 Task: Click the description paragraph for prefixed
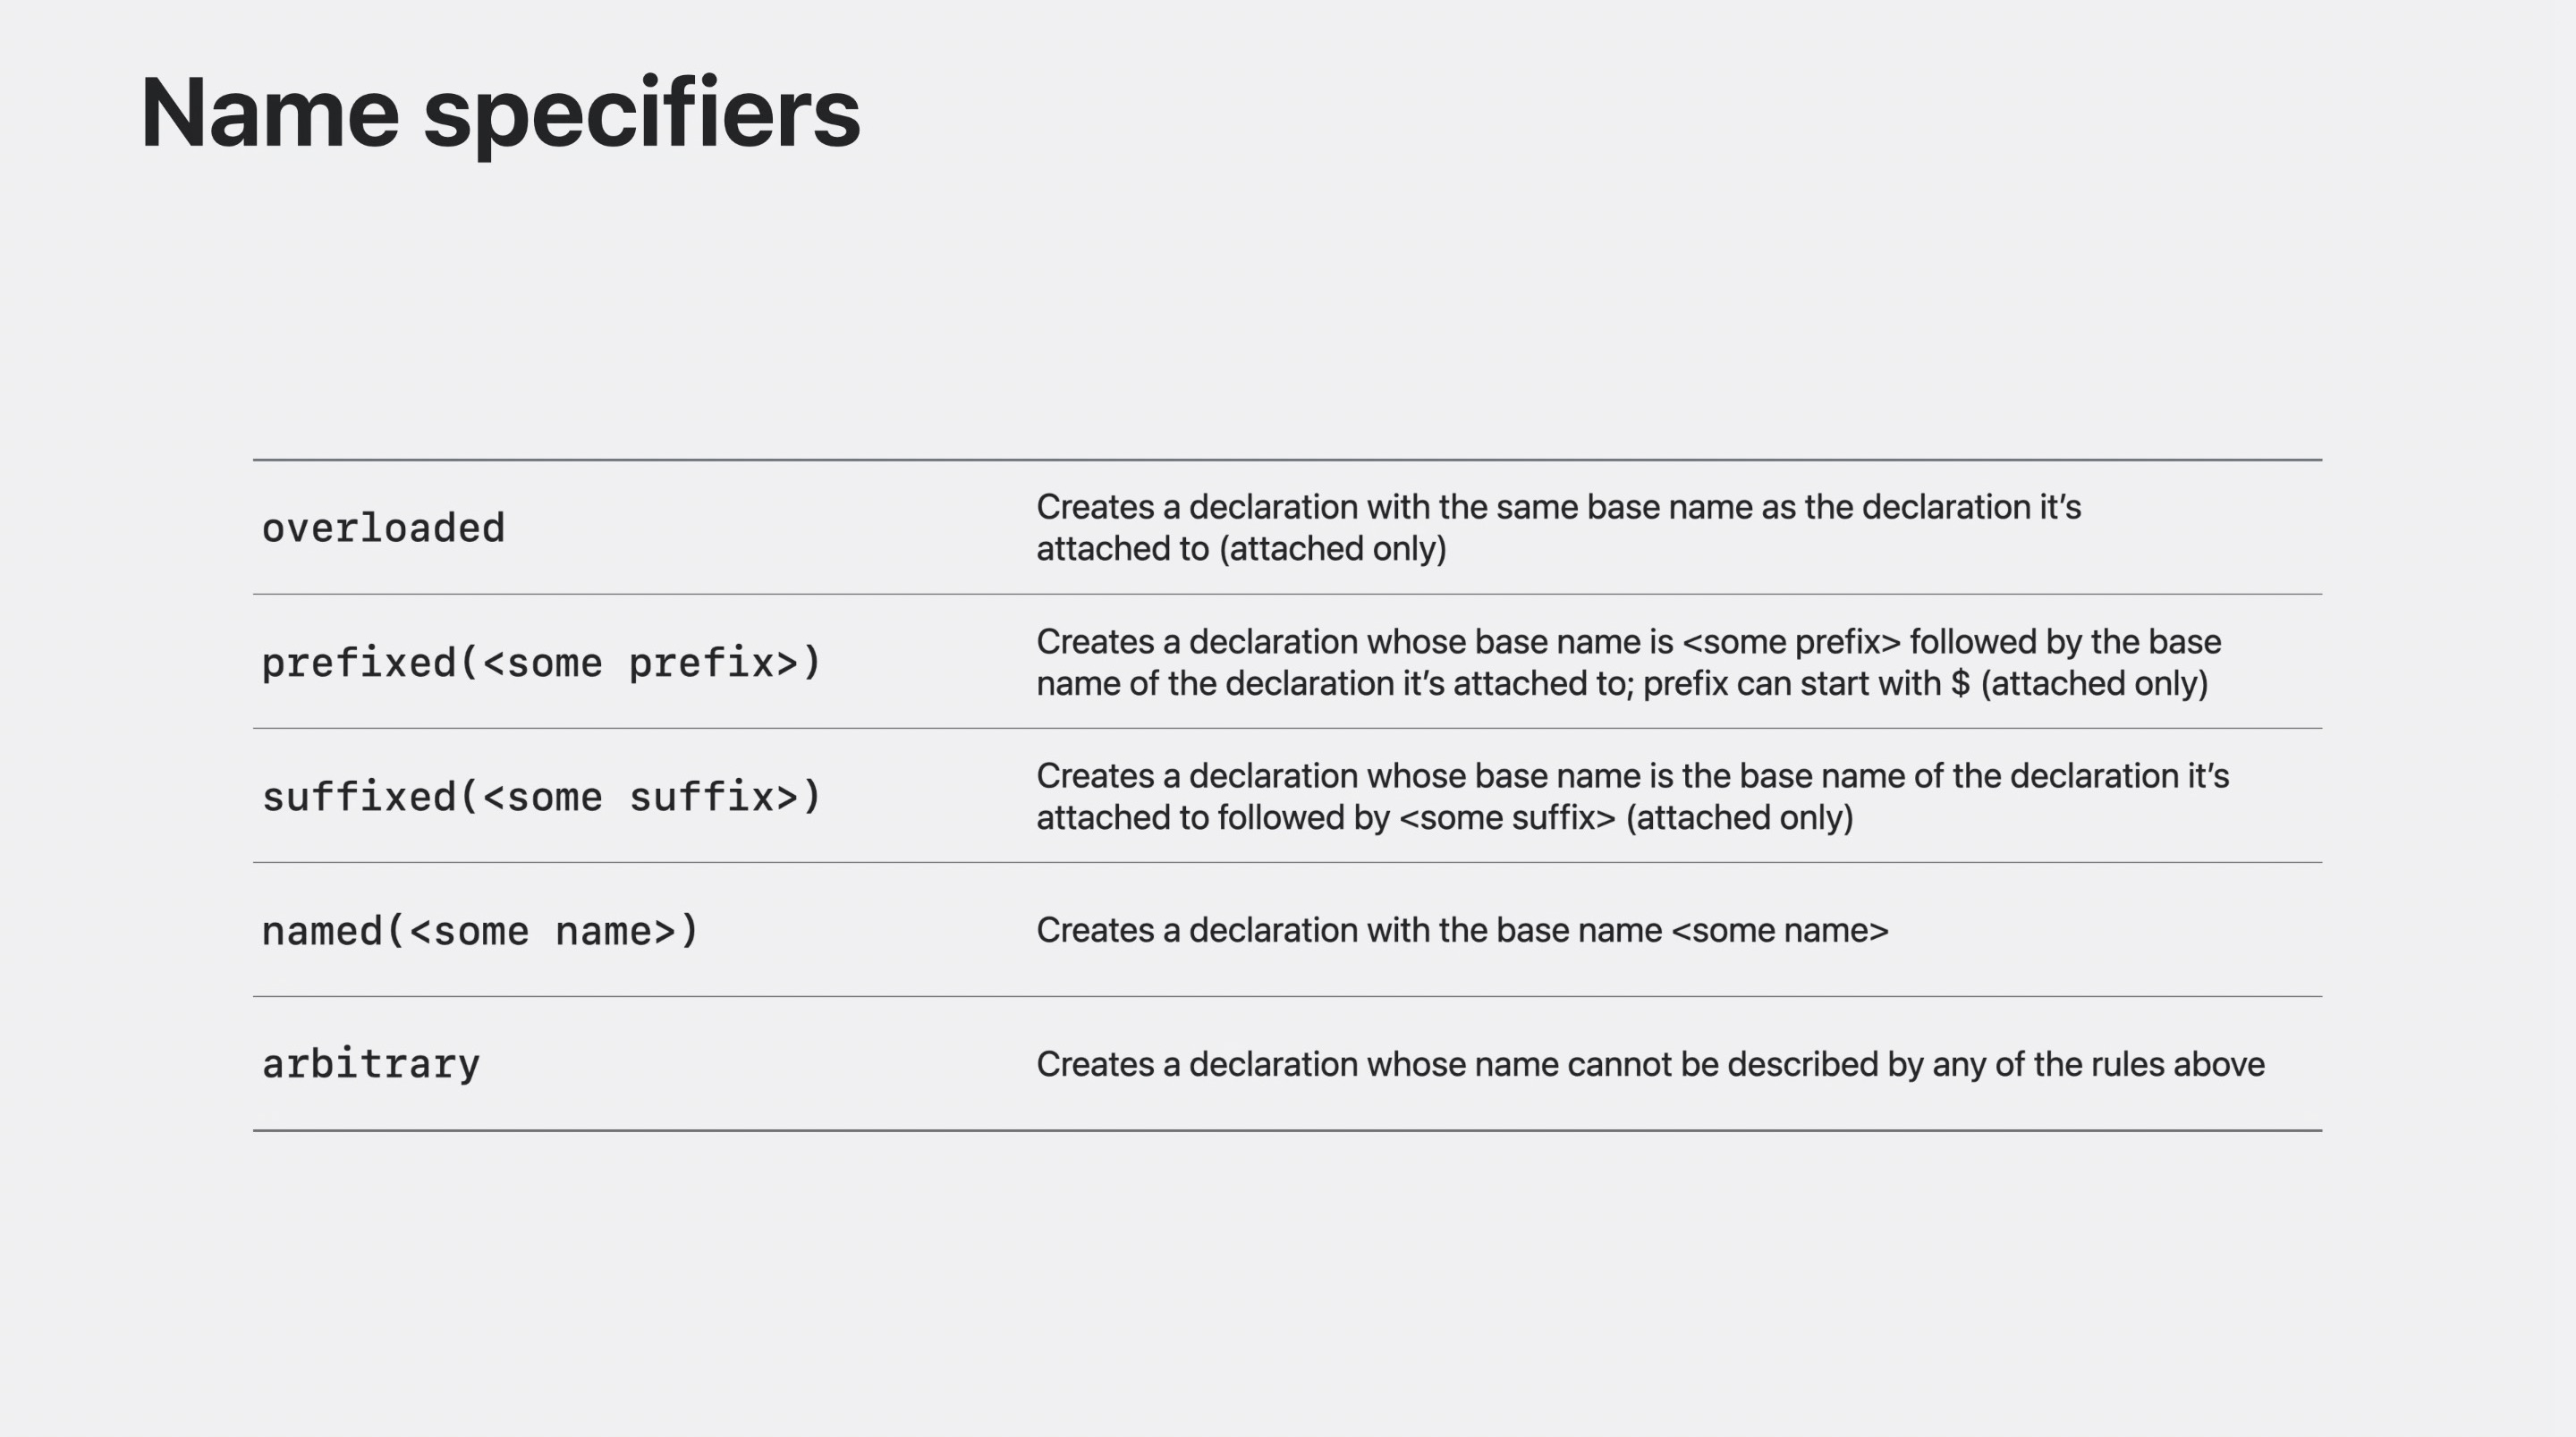tap(1628, 662)
